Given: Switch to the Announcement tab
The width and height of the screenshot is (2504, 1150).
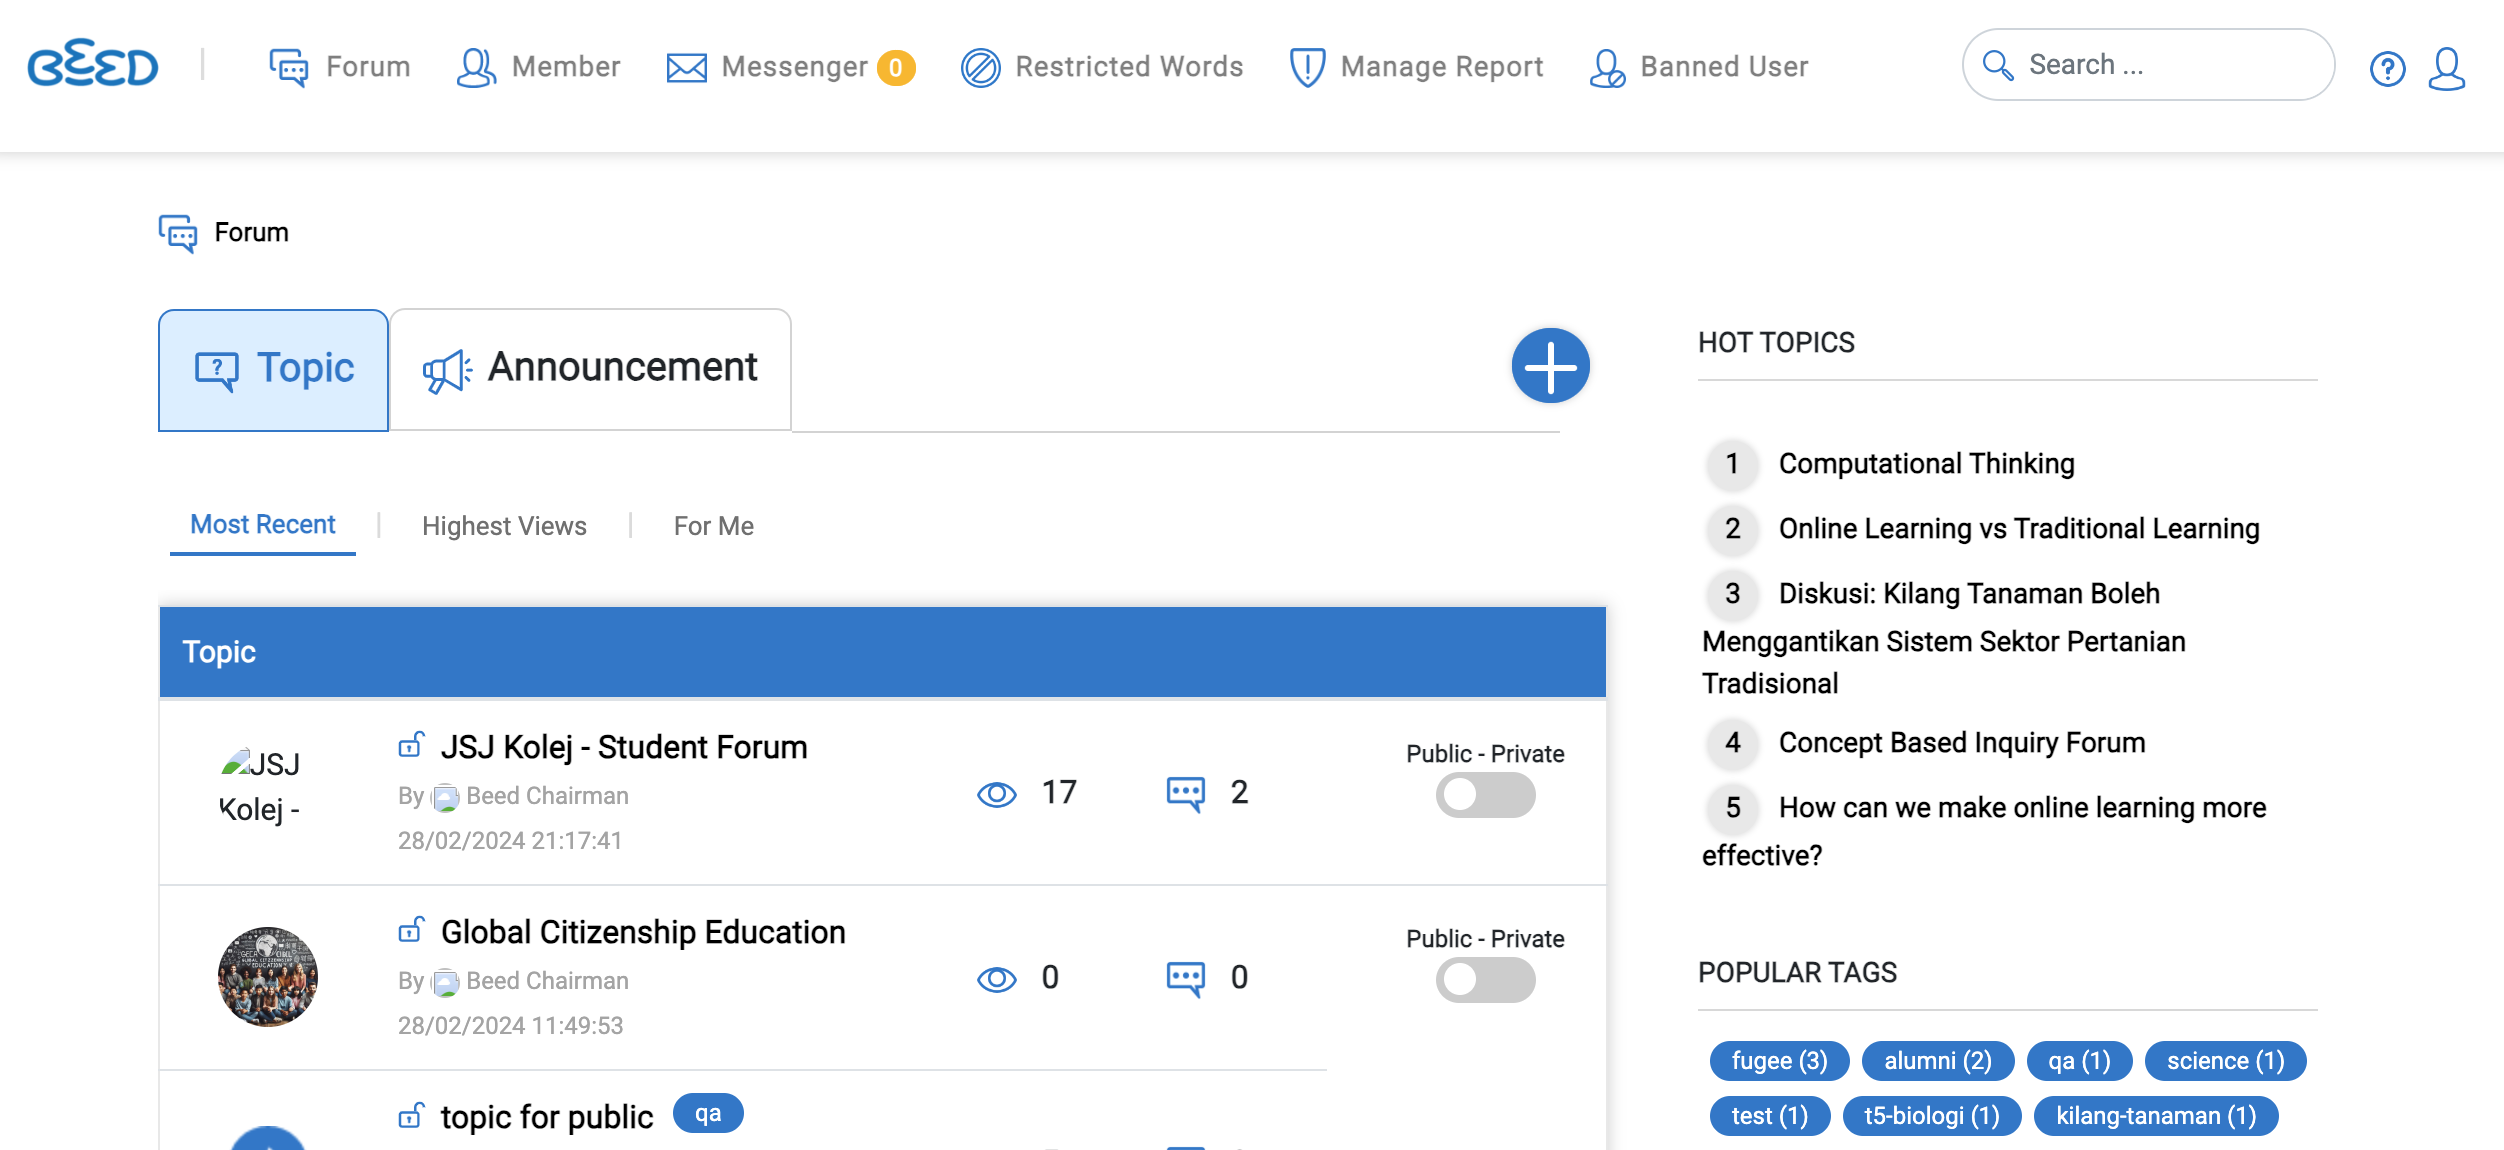Looking at the screenshot, I should click(590, 369).
